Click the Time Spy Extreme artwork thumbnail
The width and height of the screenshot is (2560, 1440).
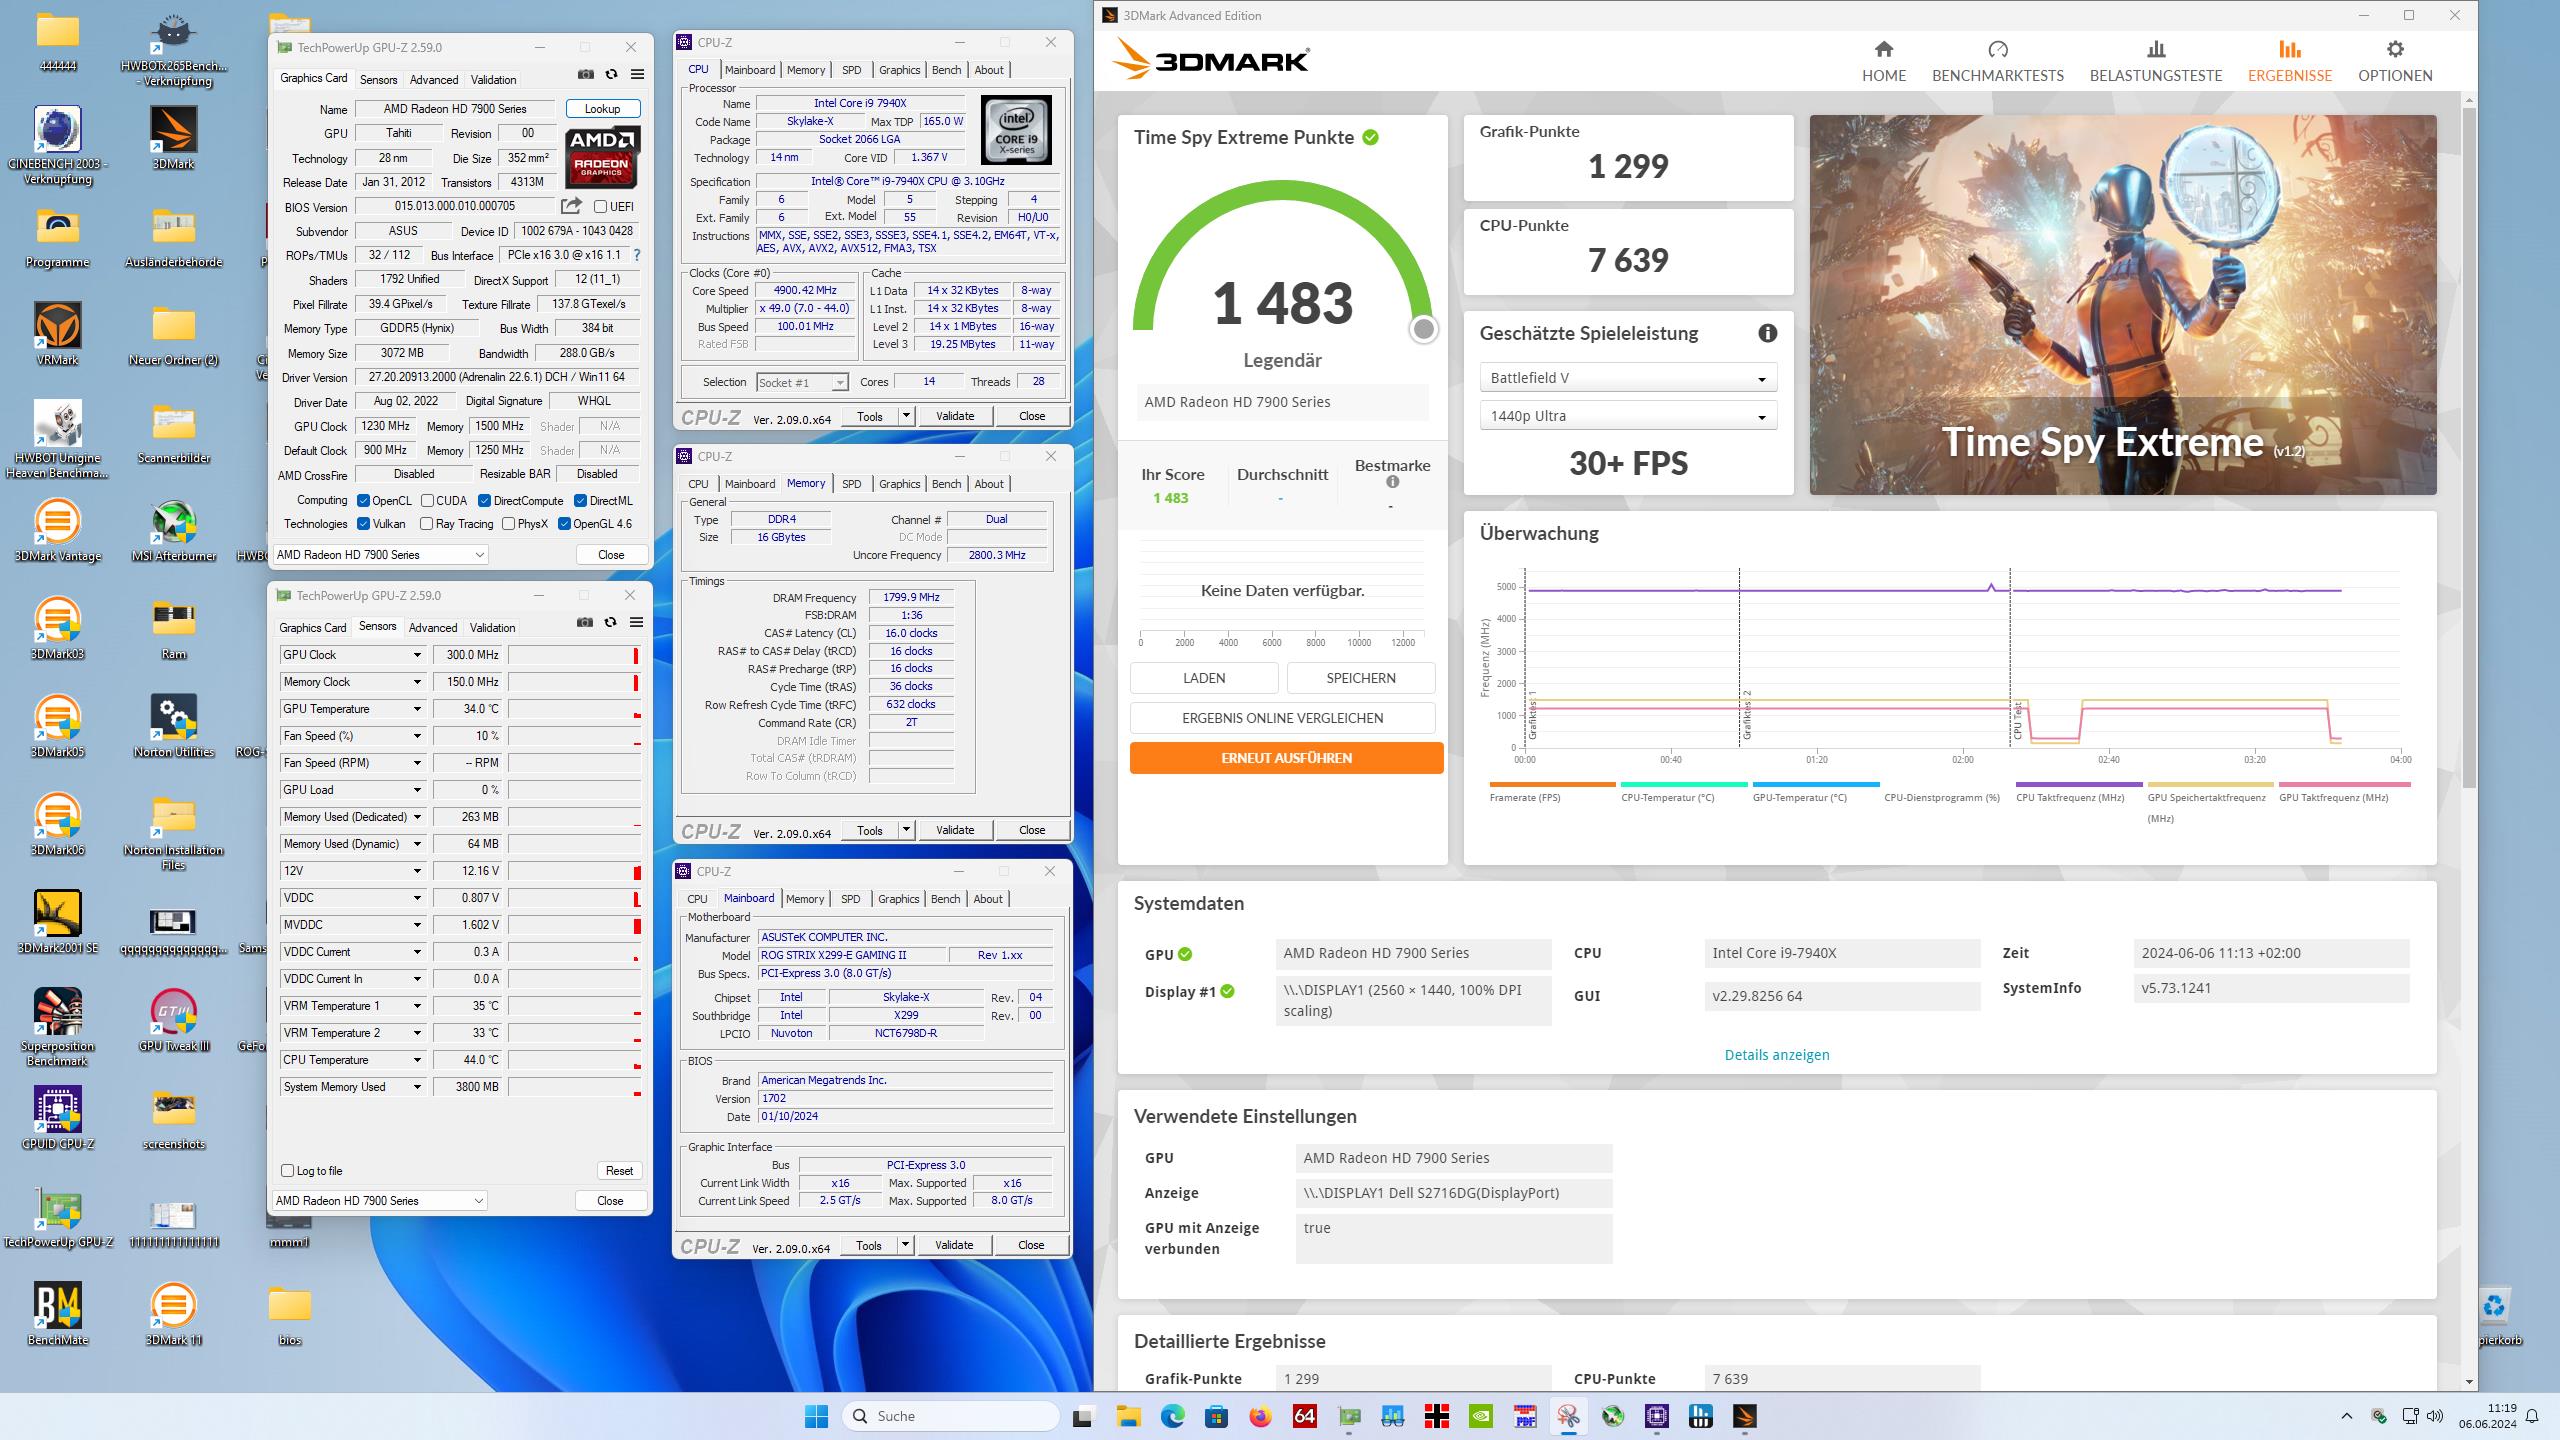[2122, 305]
